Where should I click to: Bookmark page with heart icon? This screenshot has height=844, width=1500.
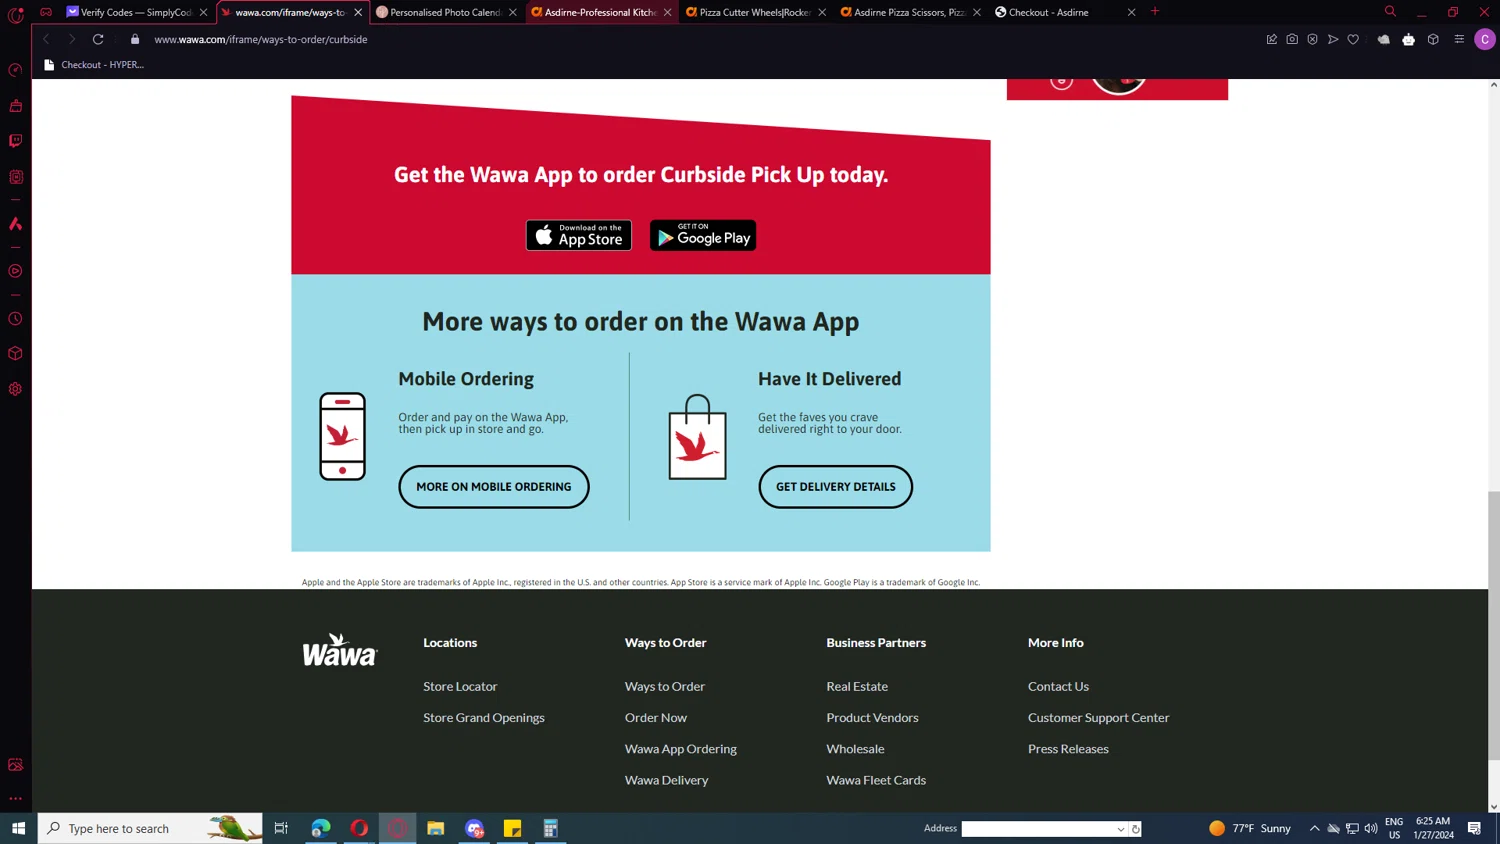coord(1353,39)
